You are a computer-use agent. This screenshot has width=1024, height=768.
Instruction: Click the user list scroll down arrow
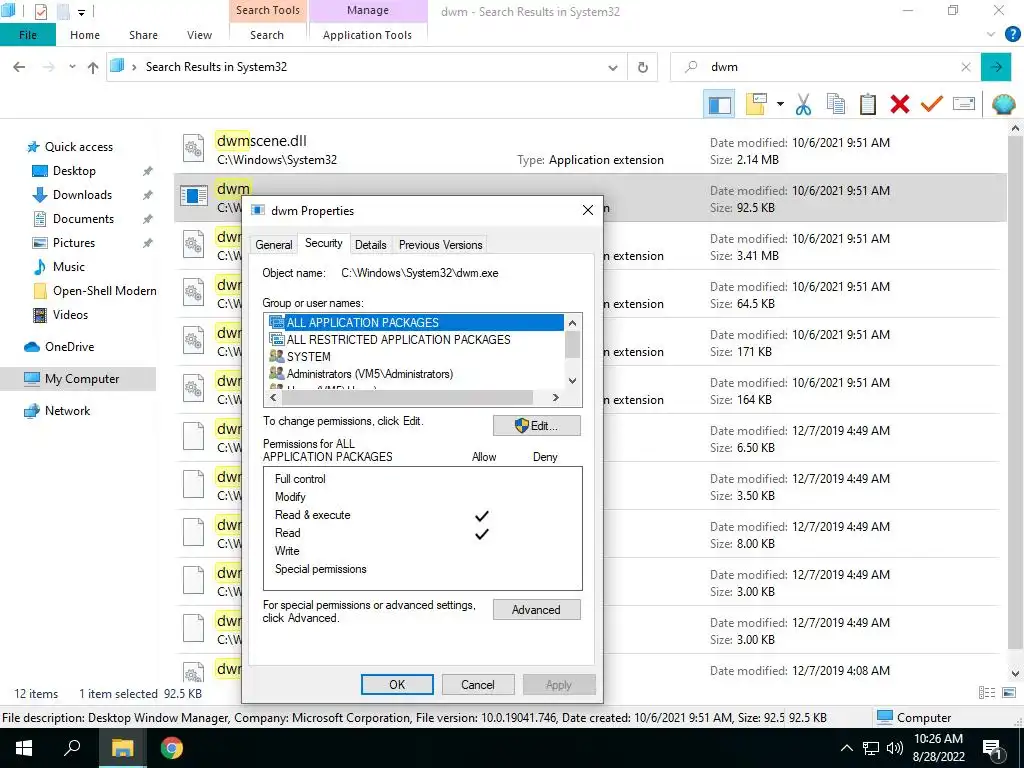[572, 381]
